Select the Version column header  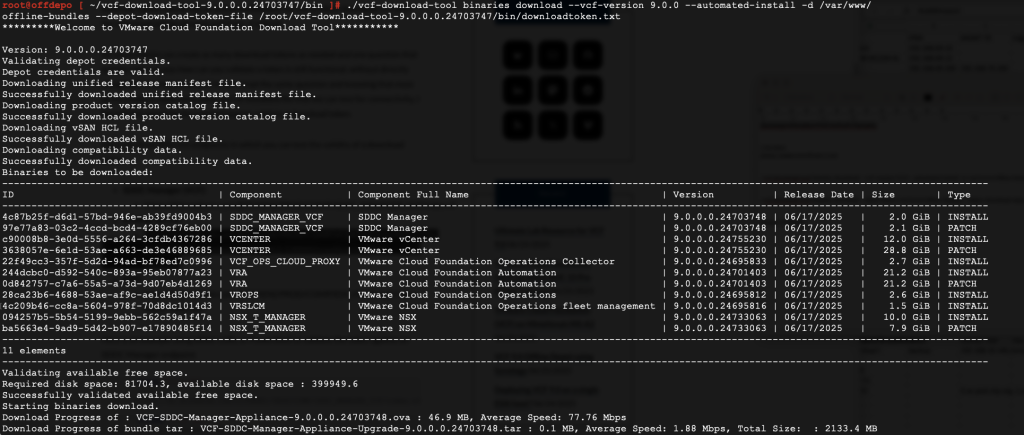(x=694, y=195)
